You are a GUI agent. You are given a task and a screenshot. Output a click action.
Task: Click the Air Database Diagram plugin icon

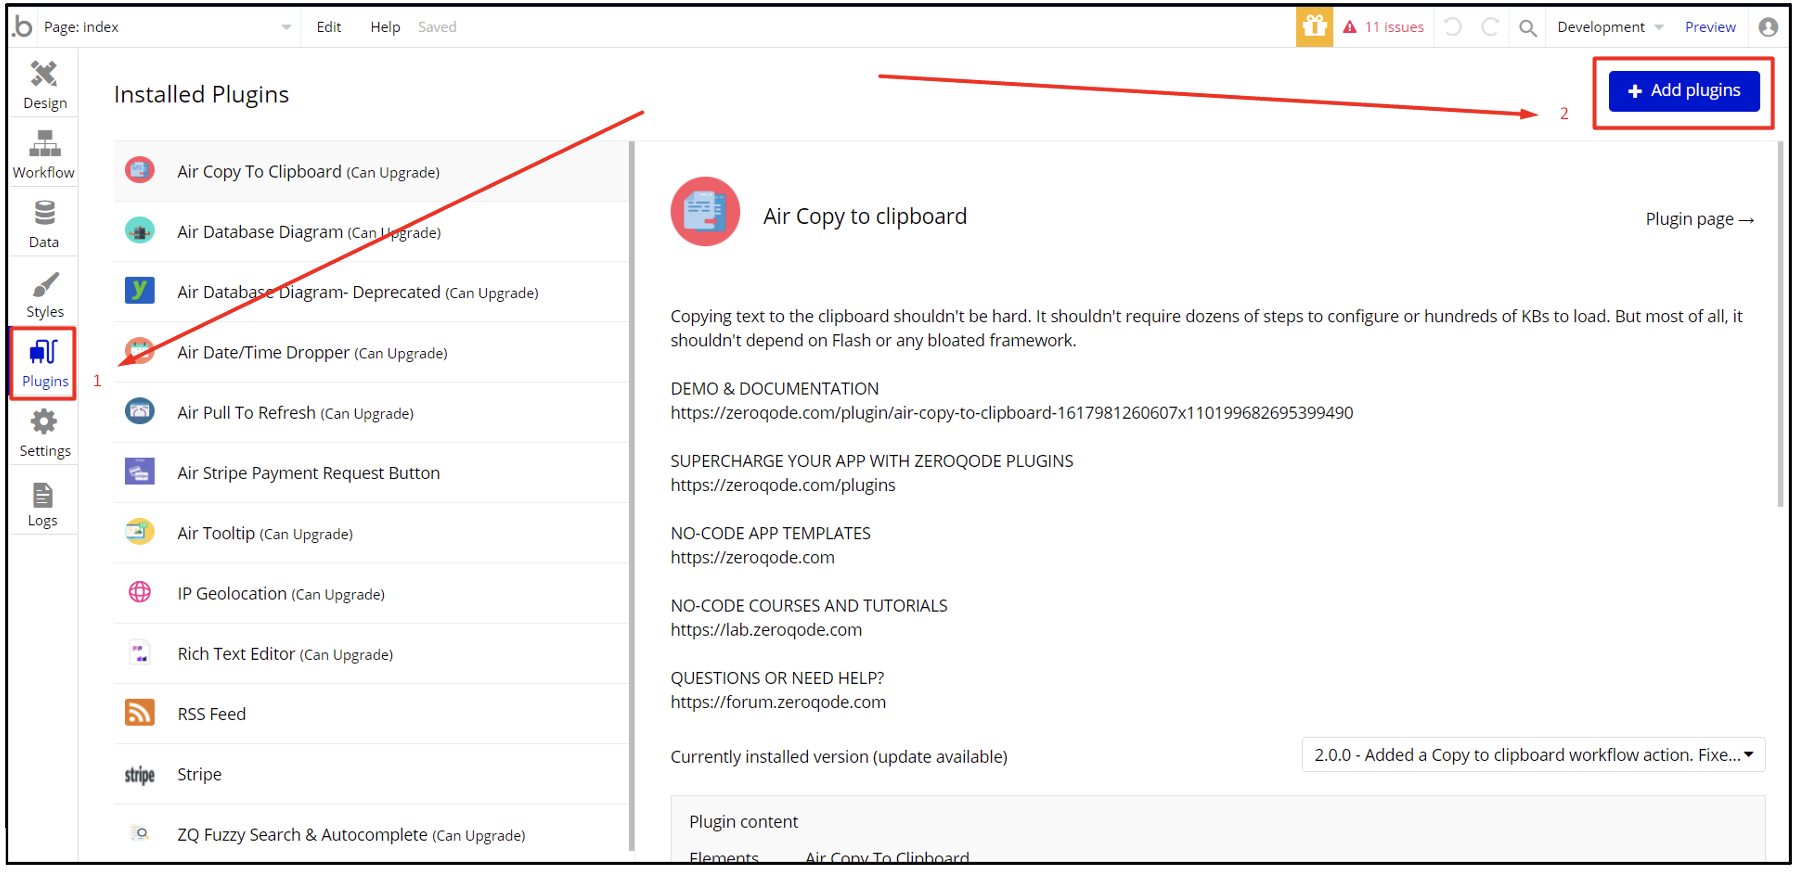click(x=140, y=230)
